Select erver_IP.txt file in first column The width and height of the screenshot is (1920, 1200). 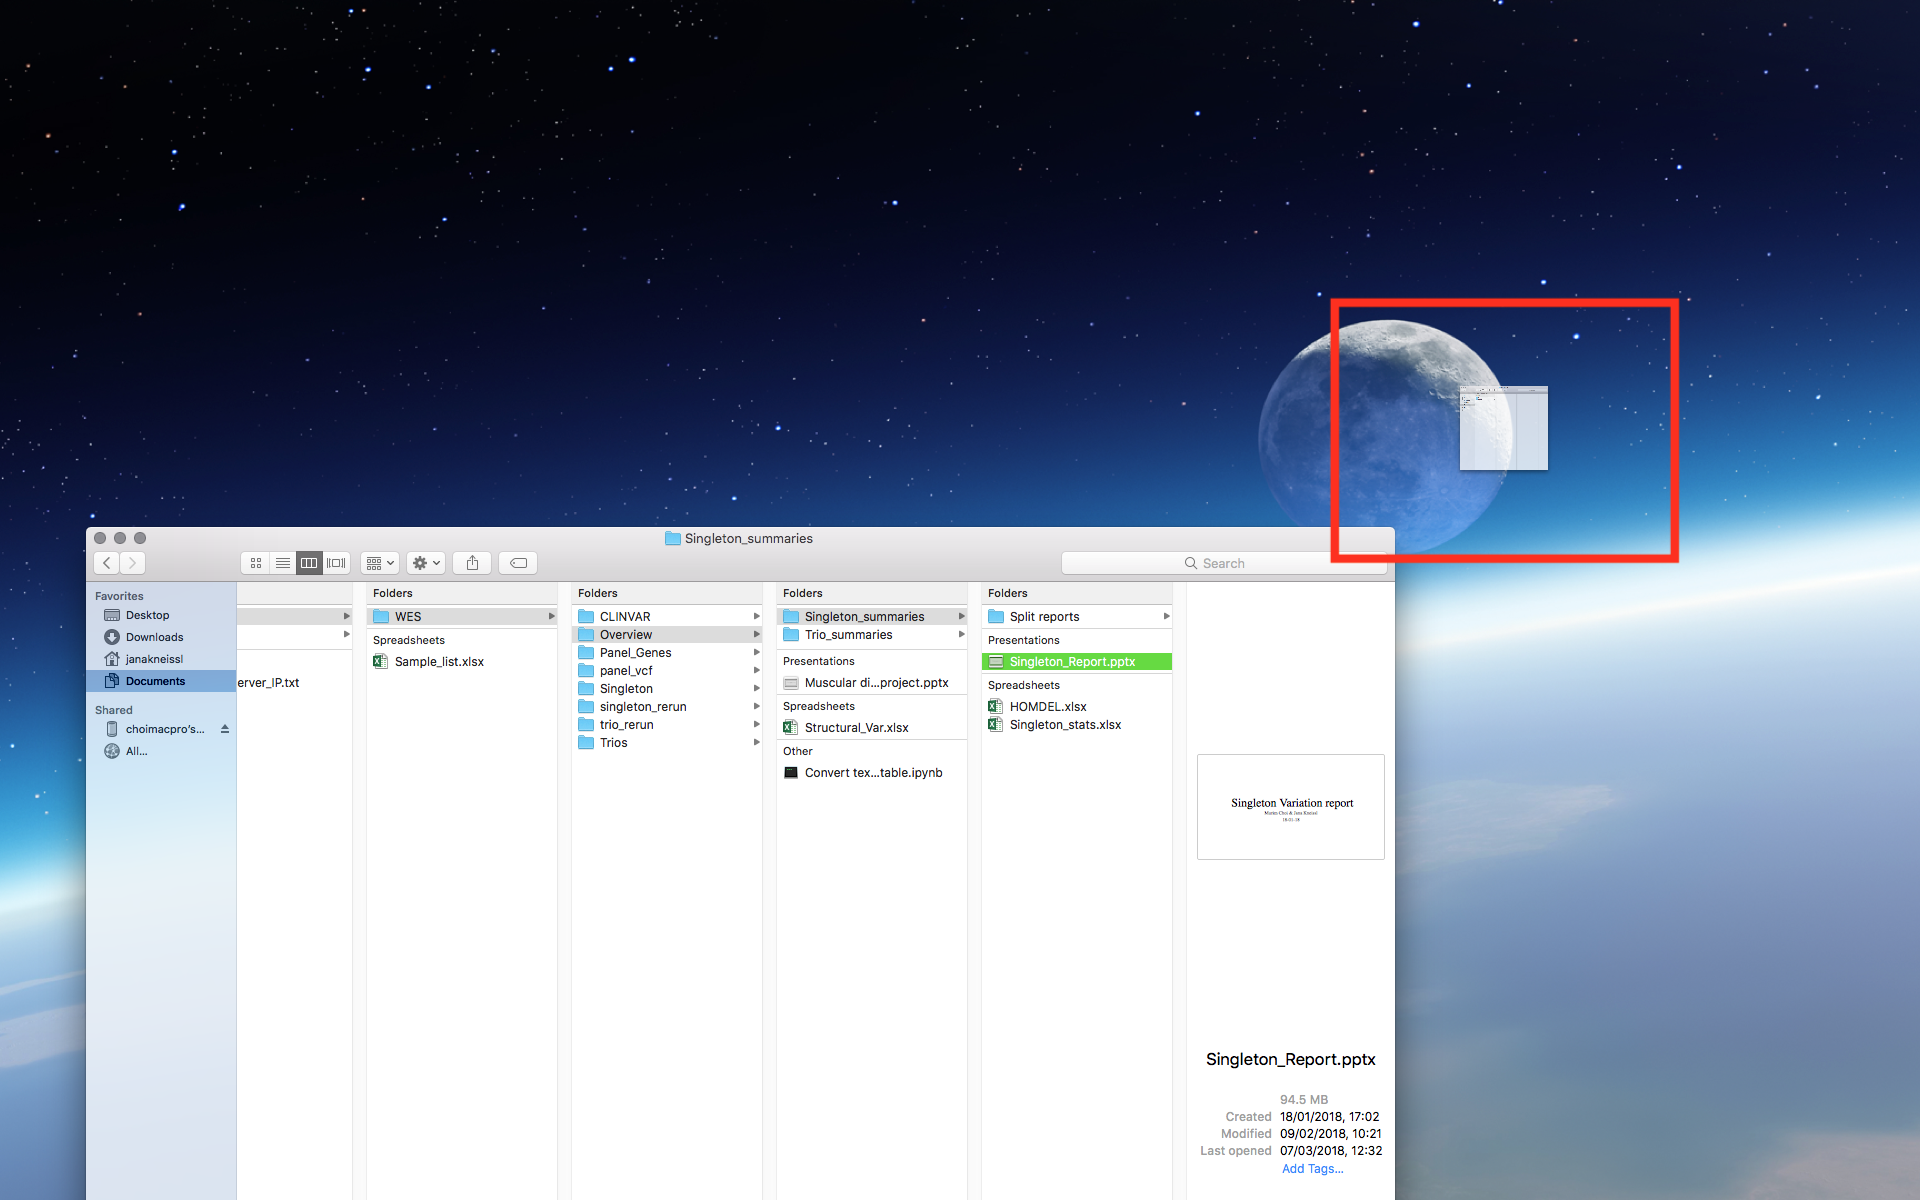(x=268, y=682)
